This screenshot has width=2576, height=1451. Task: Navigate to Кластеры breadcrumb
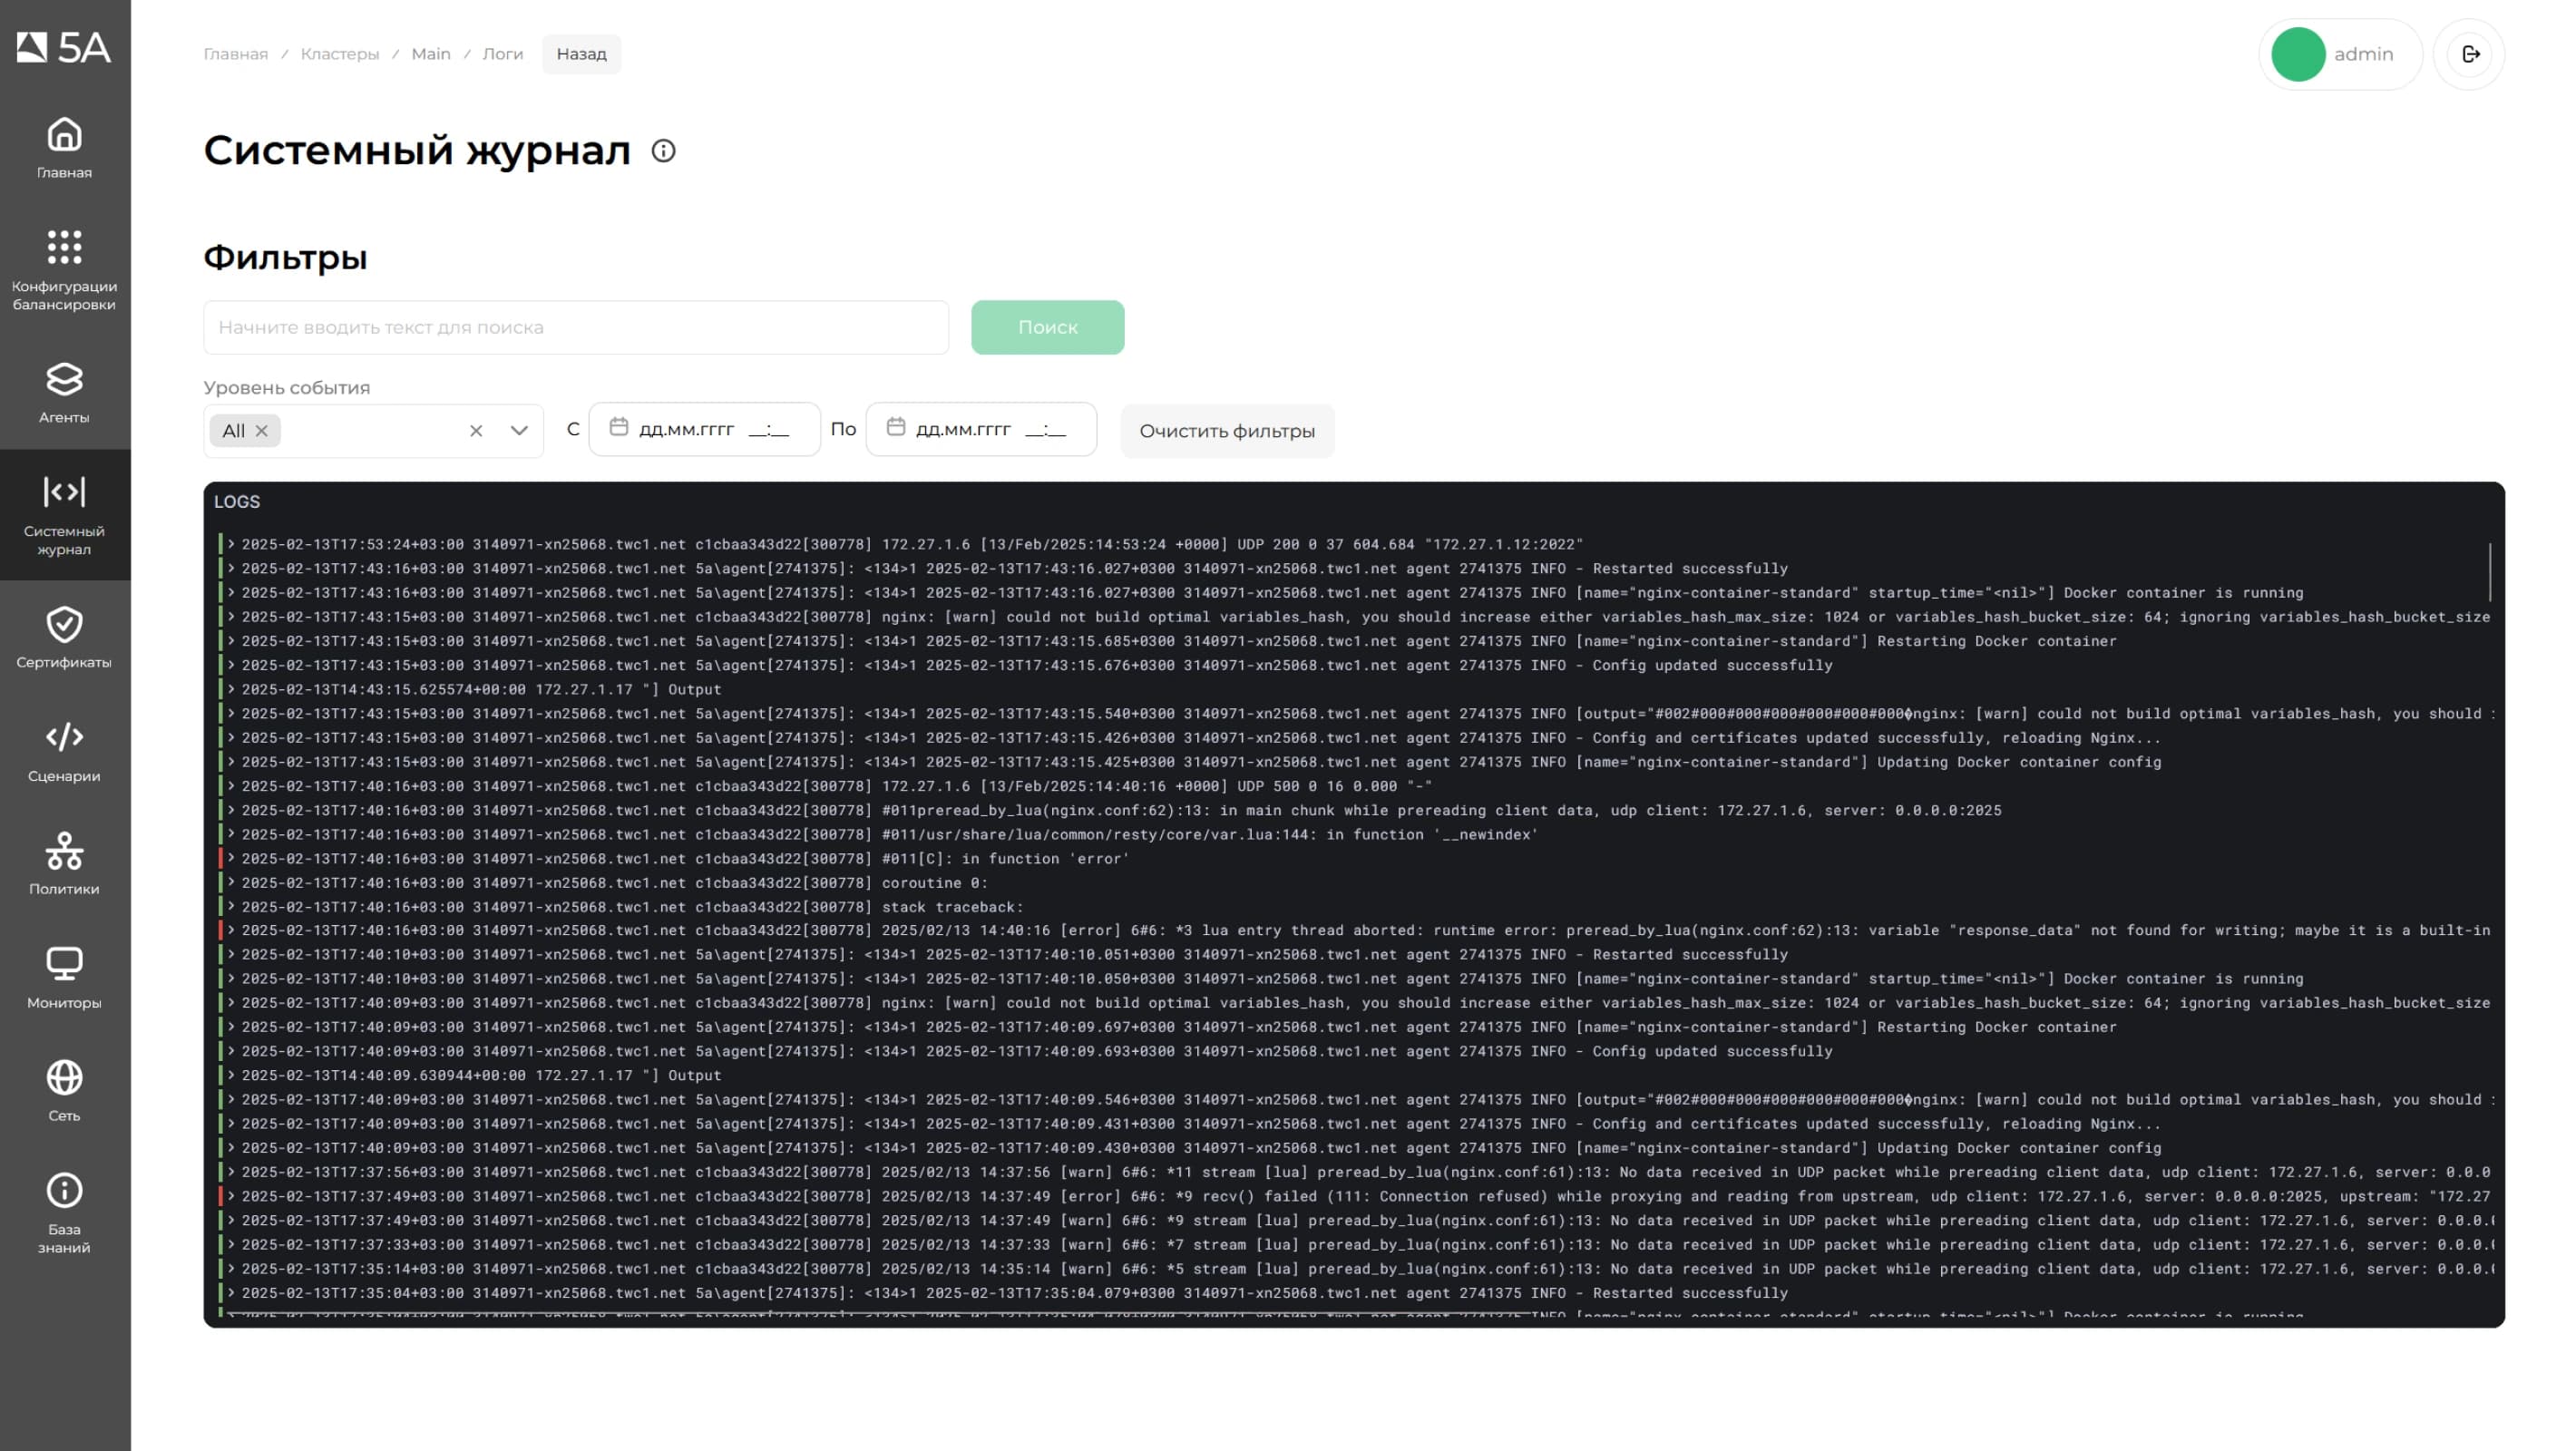point(340,54)
